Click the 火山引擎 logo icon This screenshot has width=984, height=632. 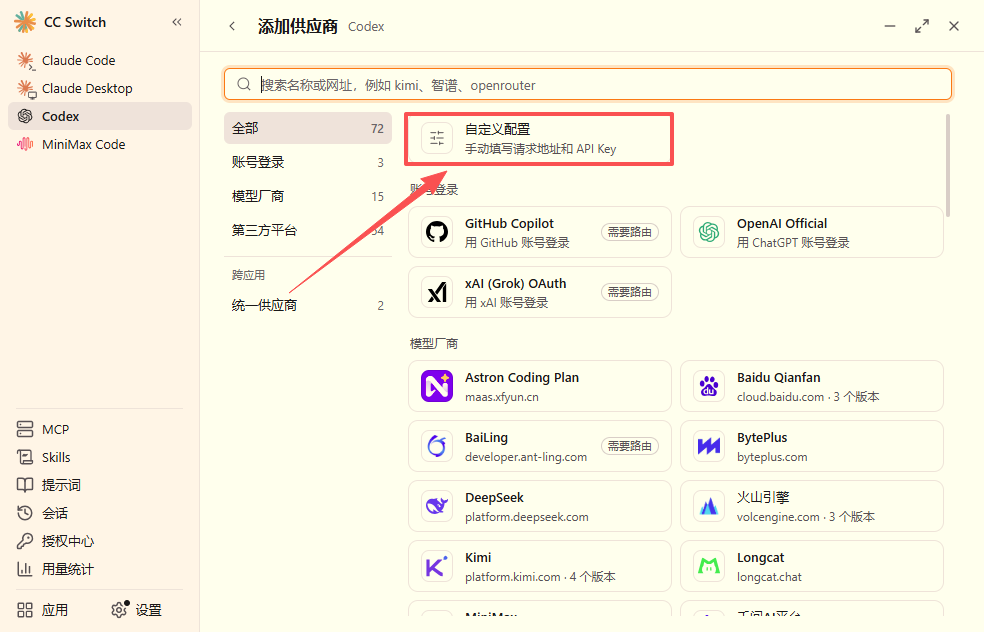click(709, 506)
